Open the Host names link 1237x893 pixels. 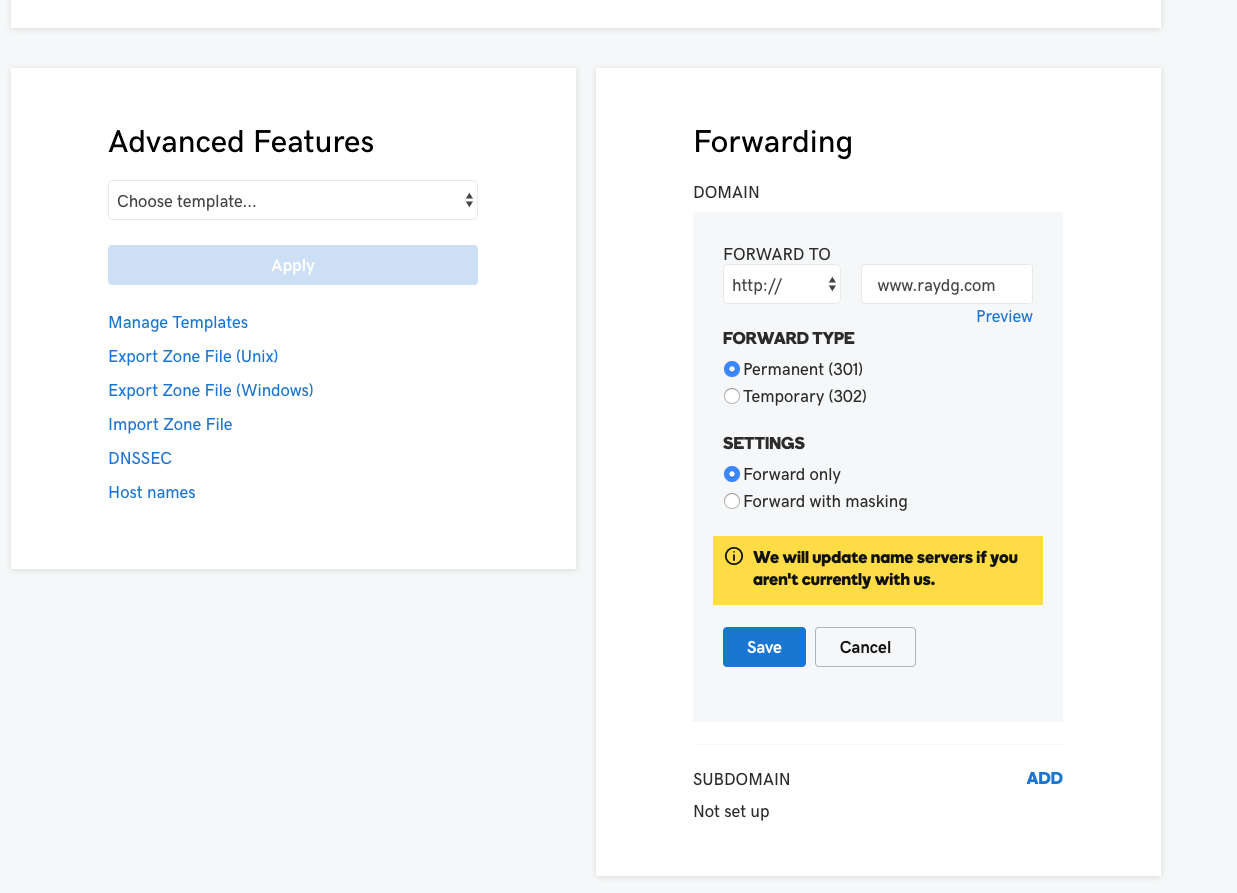[152, 492]
